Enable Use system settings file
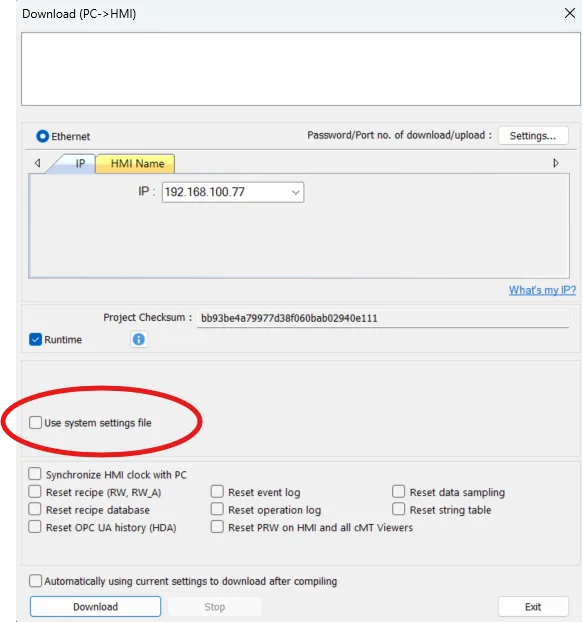The width and height of the screenshot is (582, 622). 35,422
